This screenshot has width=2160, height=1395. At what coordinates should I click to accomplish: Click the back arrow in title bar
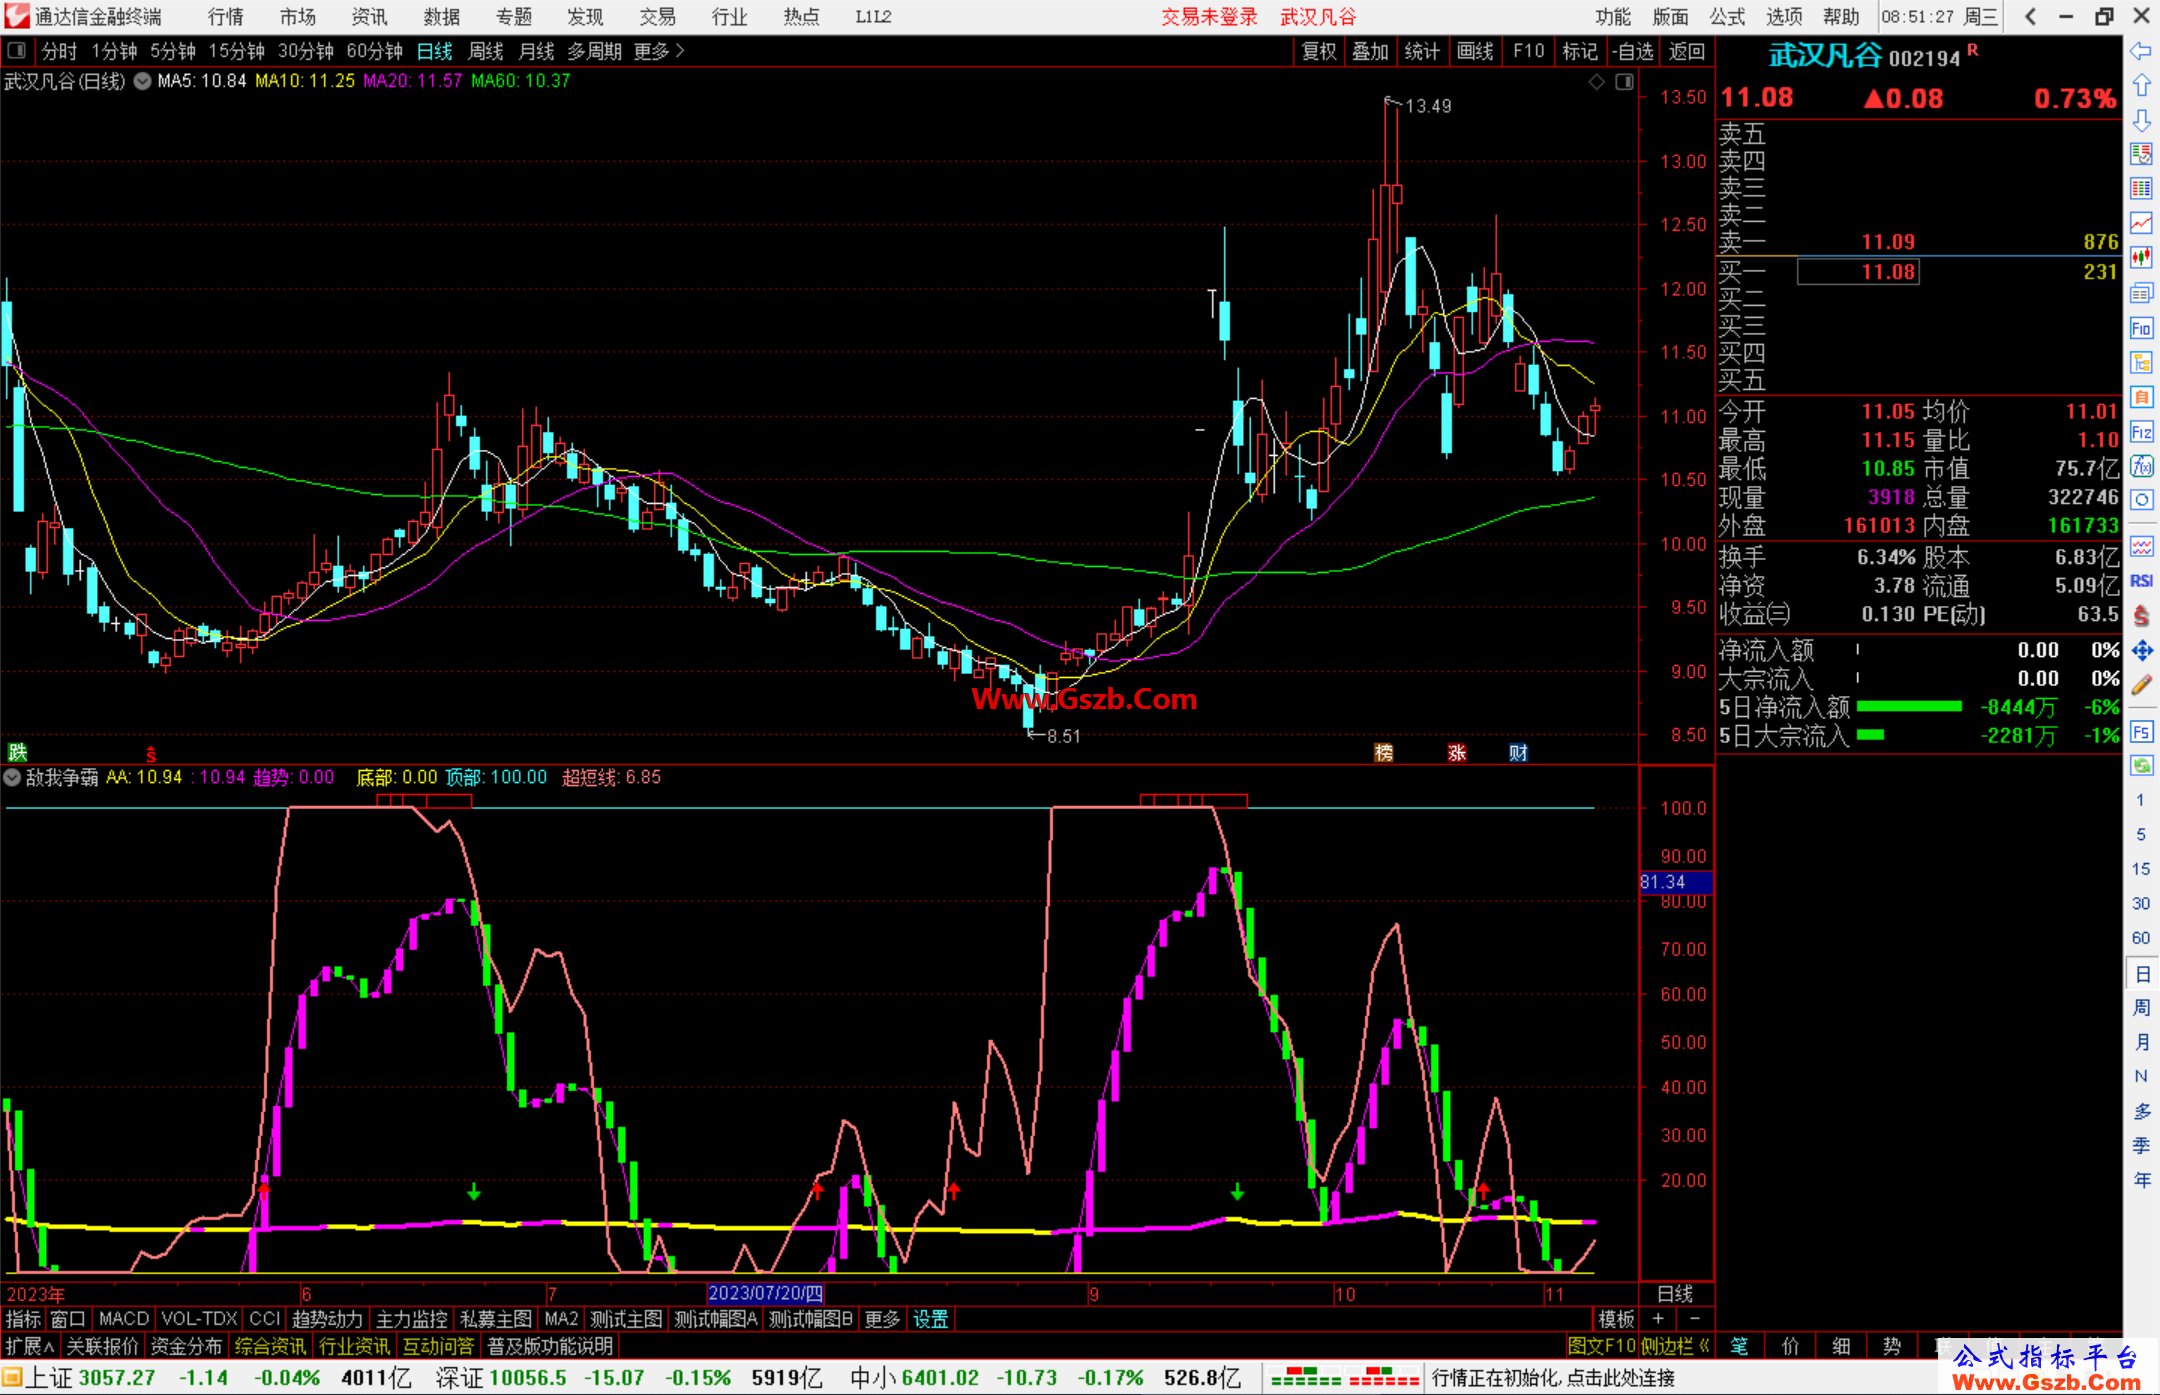pos(2030,16)
